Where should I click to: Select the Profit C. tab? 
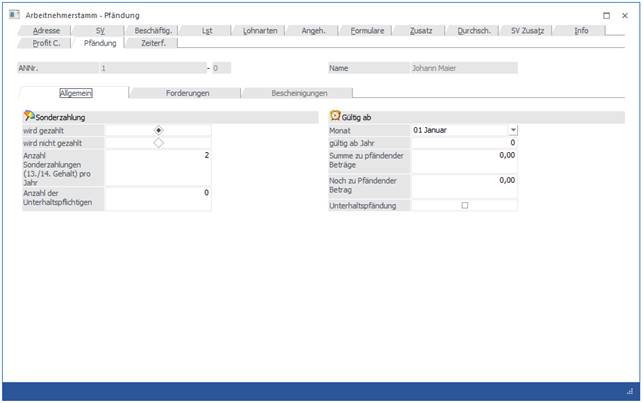click(46, 43)
